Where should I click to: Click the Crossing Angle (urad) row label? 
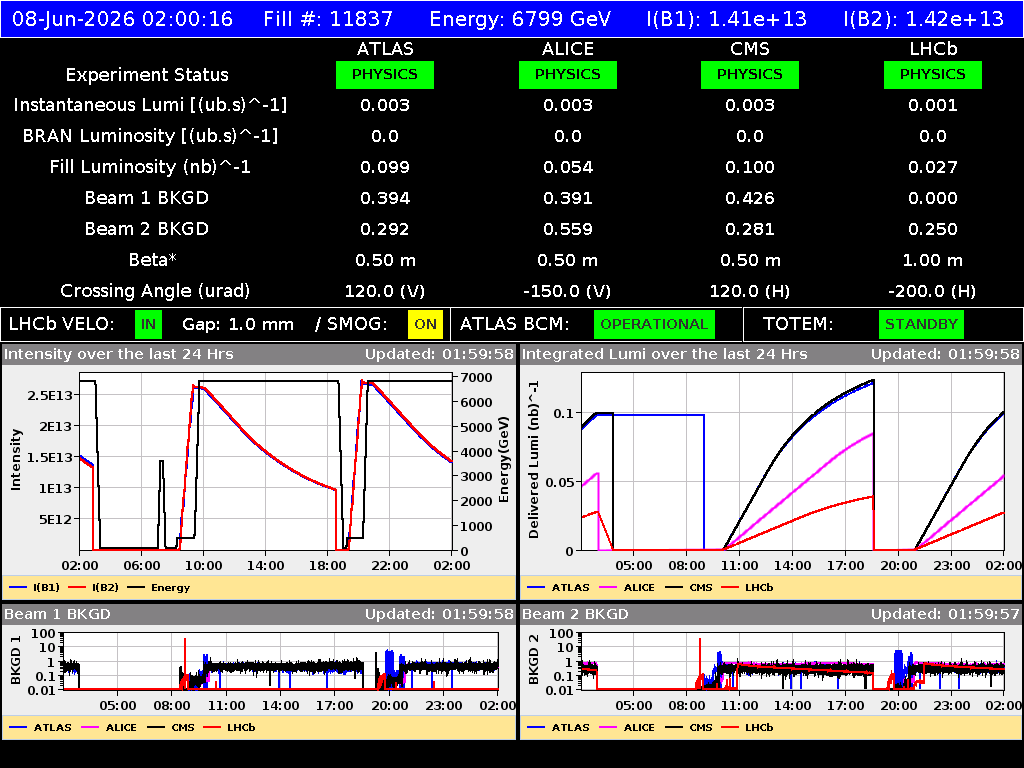click(155, 291)
